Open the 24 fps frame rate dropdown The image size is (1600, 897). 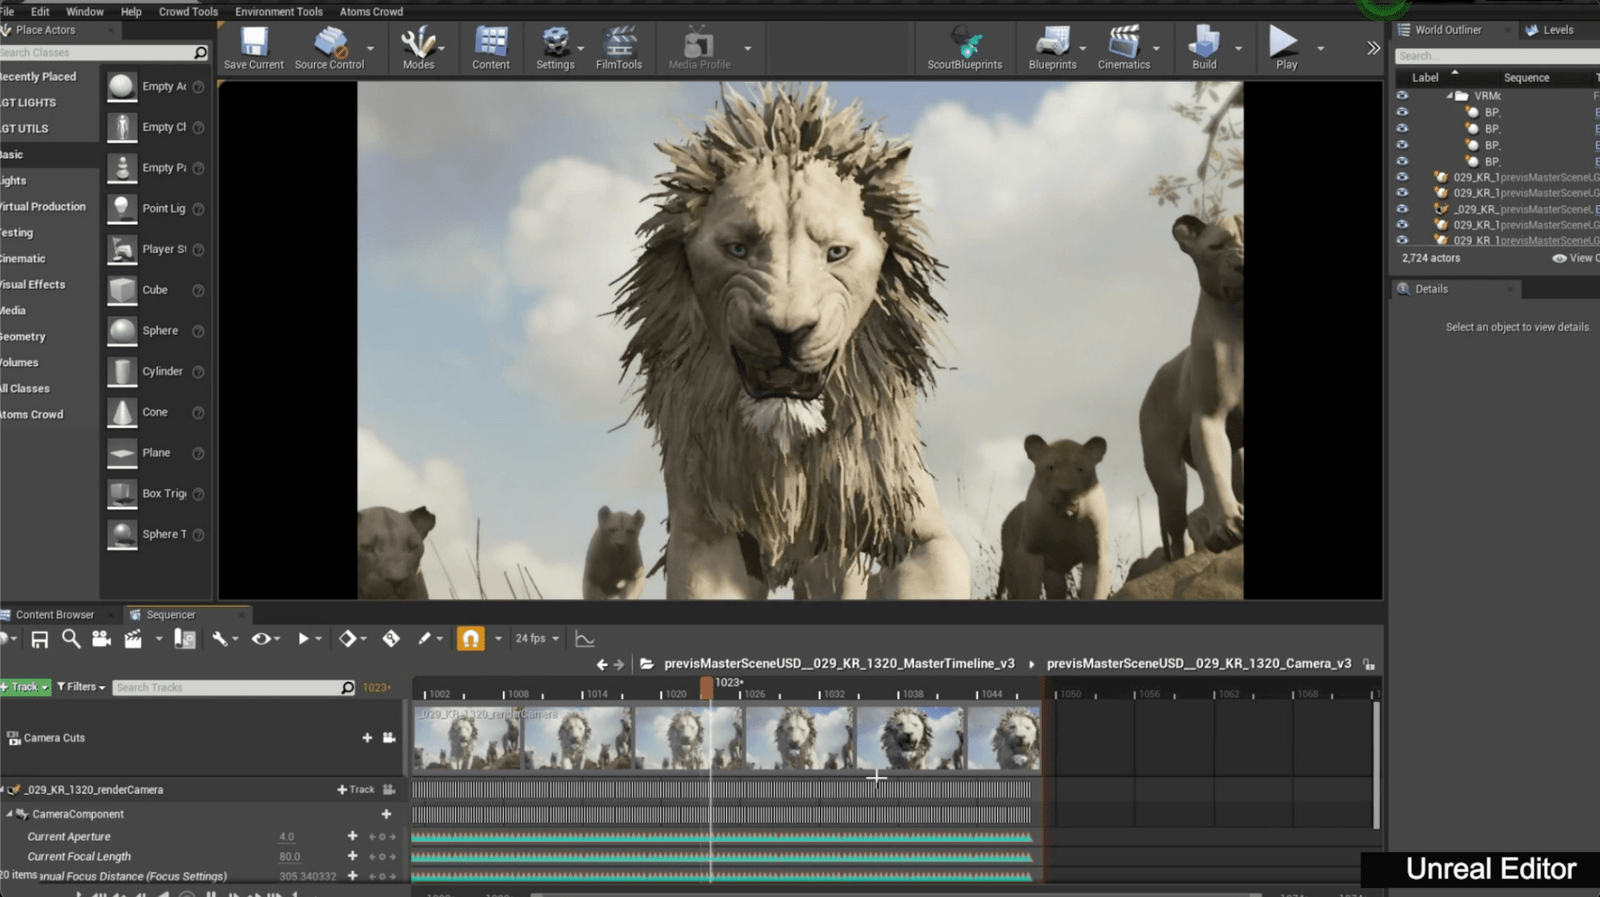pyautogui.click(x=537, y=639)
